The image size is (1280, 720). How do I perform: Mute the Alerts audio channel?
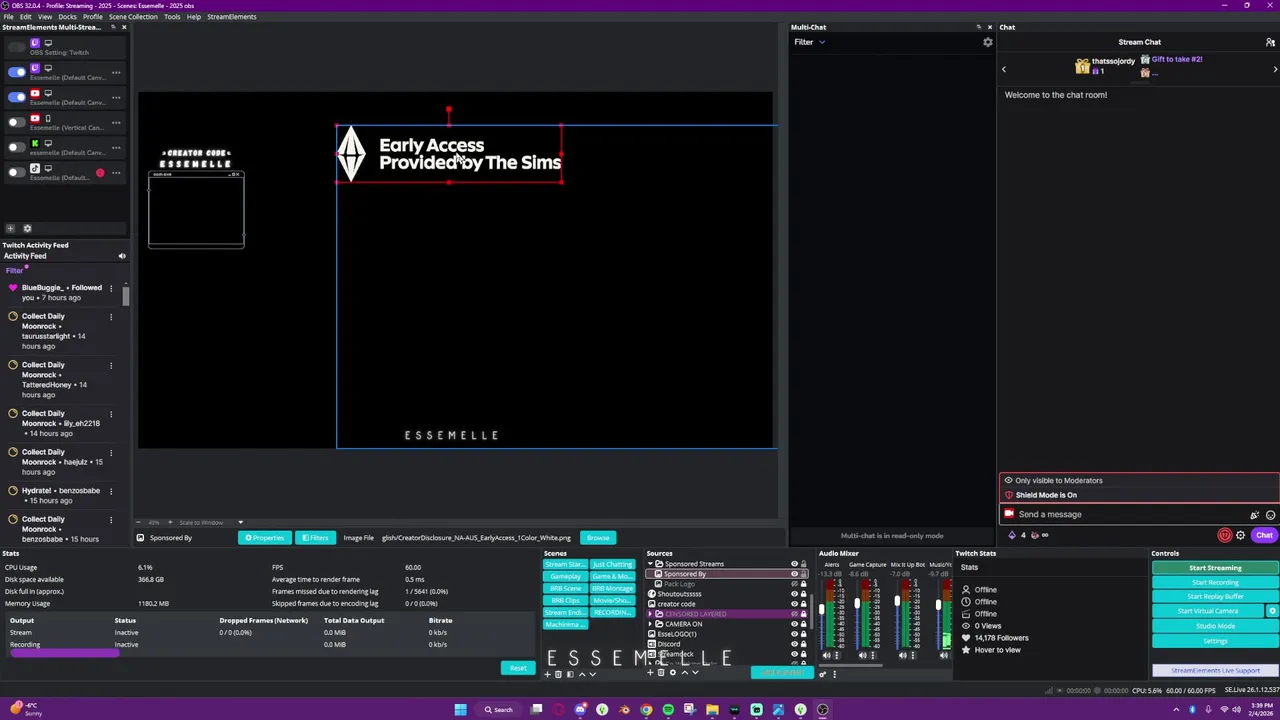[x=826, y=655]
